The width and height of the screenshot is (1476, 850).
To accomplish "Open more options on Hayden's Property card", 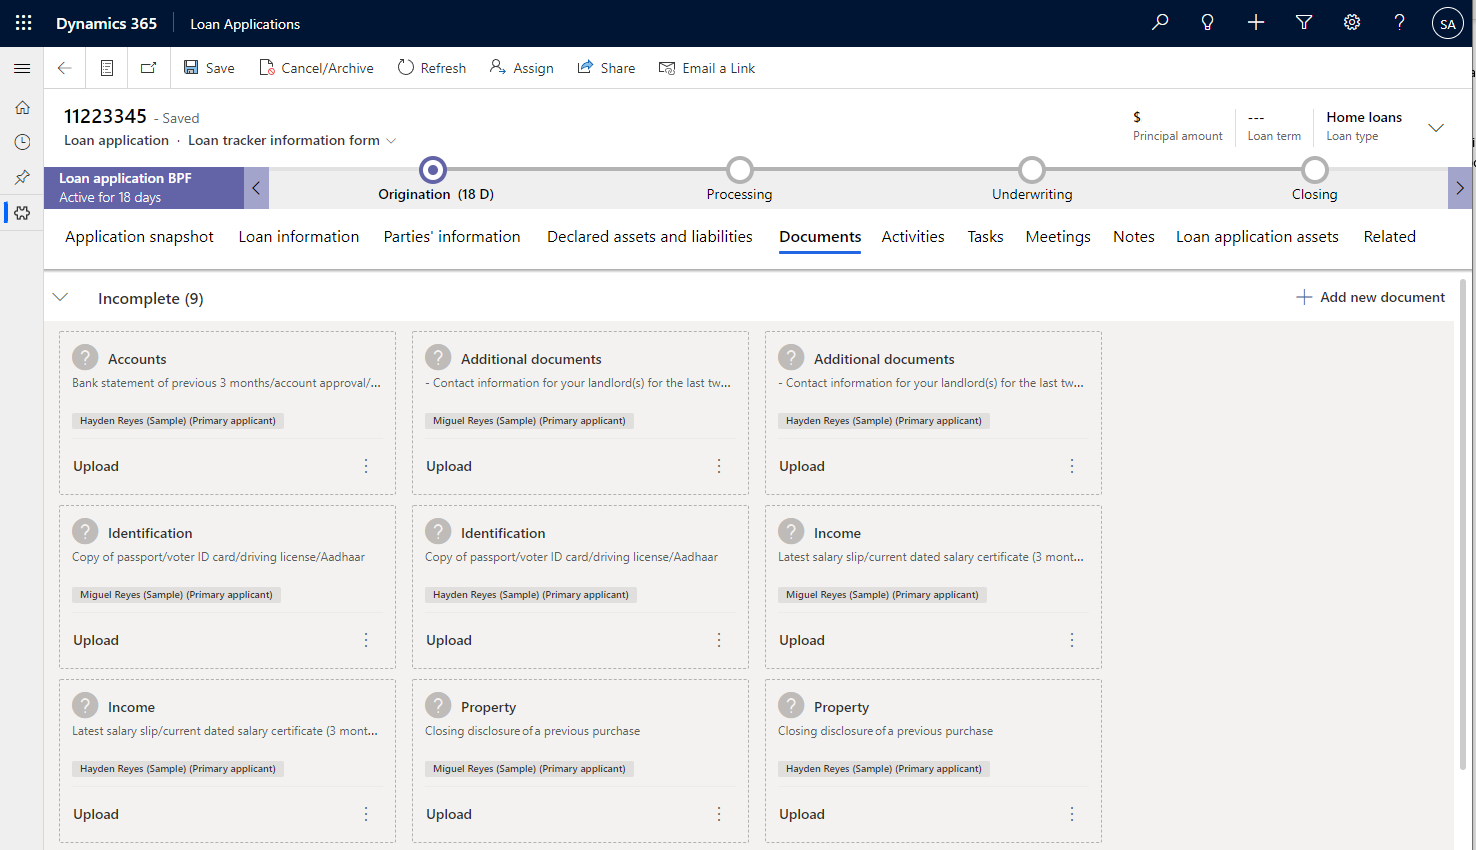I will pos(1072,814).
